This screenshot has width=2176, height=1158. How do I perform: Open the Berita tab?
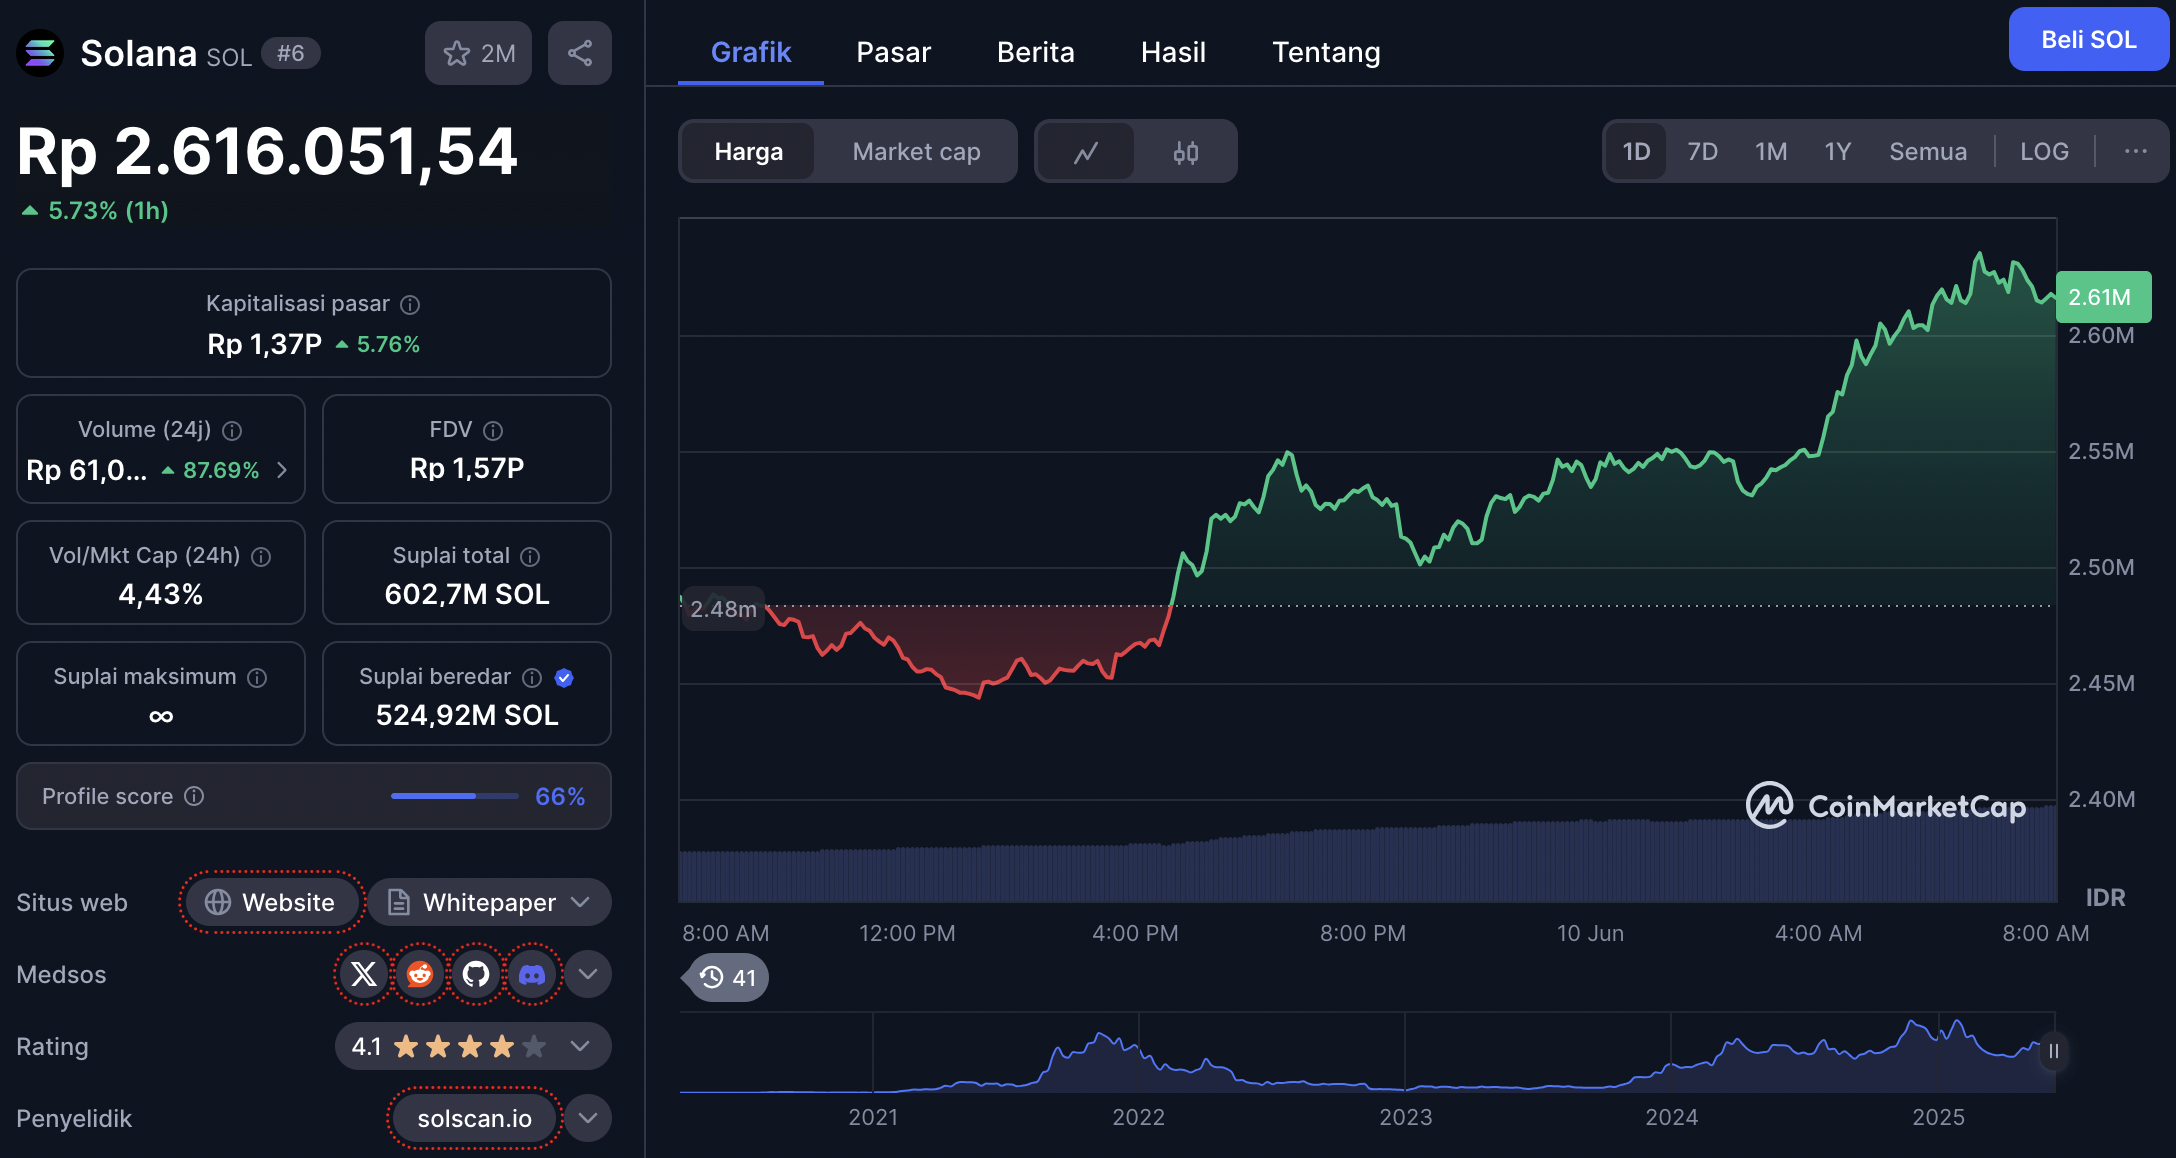point(1036,52)
